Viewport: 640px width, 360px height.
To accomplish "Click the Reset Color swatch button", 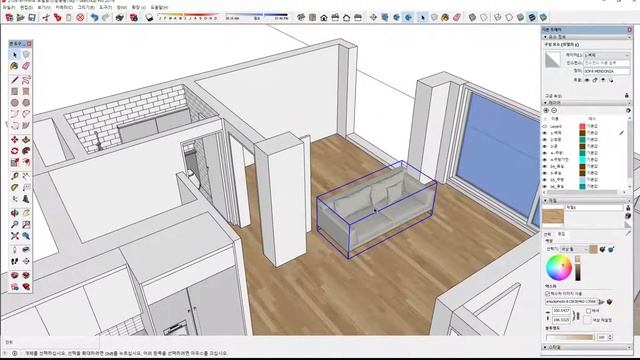I will (x=587, y=320).
